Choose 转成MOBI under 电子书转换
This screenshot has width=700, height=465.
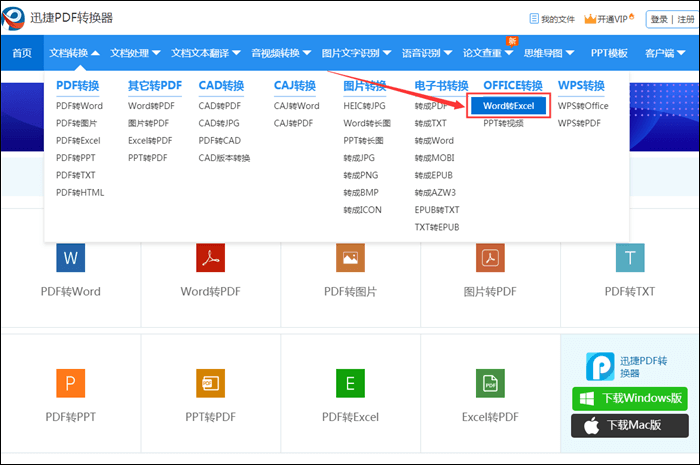434,158
